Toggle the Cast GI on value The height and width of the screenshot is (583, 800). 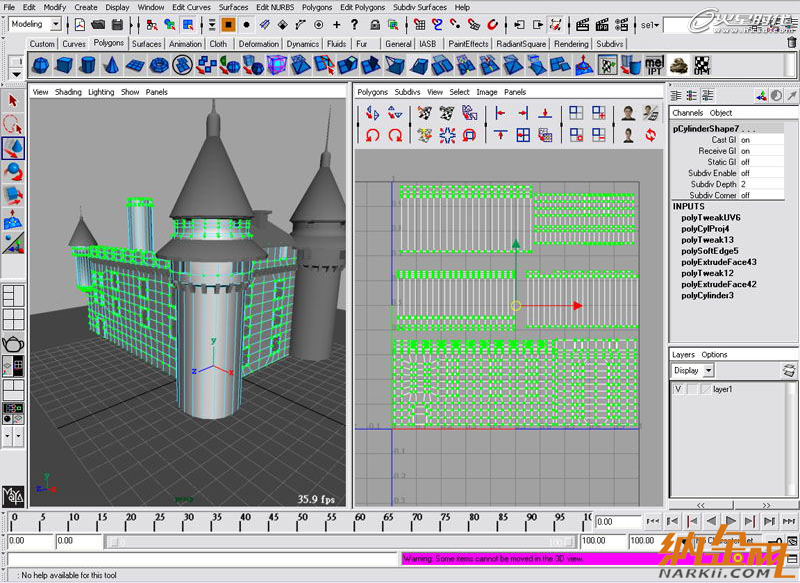point(745,140)
